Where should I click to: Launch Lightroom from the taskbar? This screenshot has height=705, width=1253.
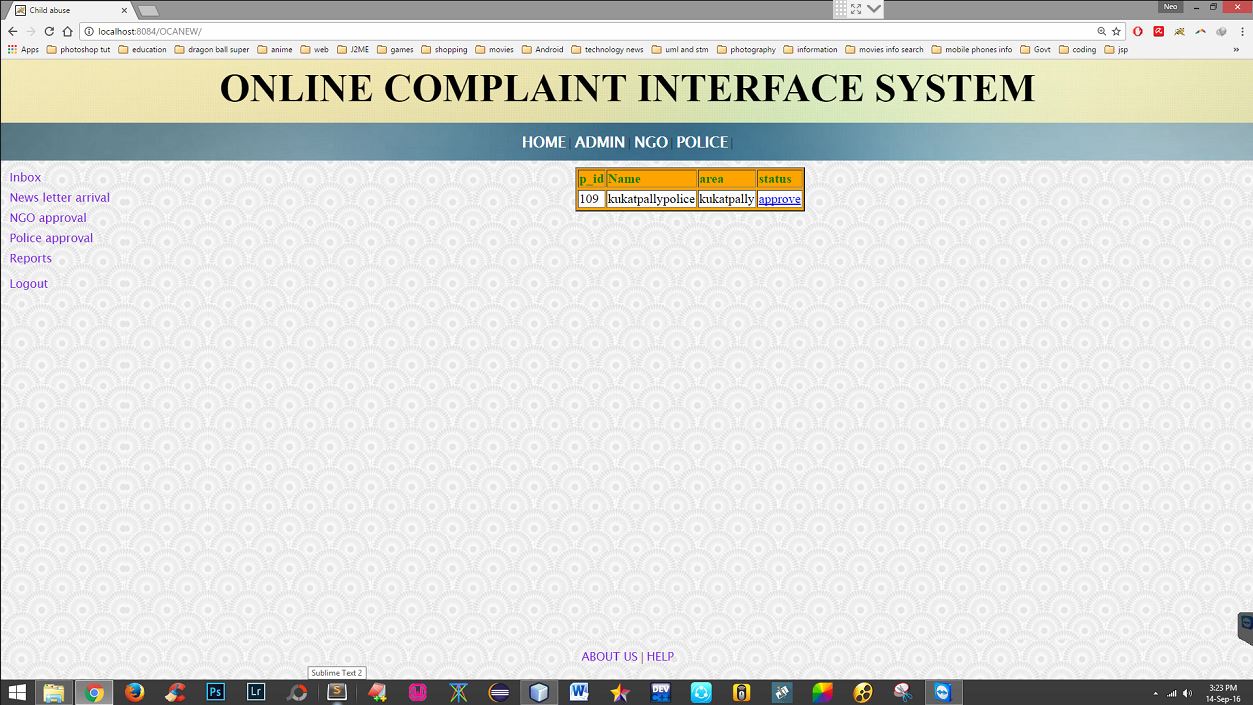(x=256, y=692)
